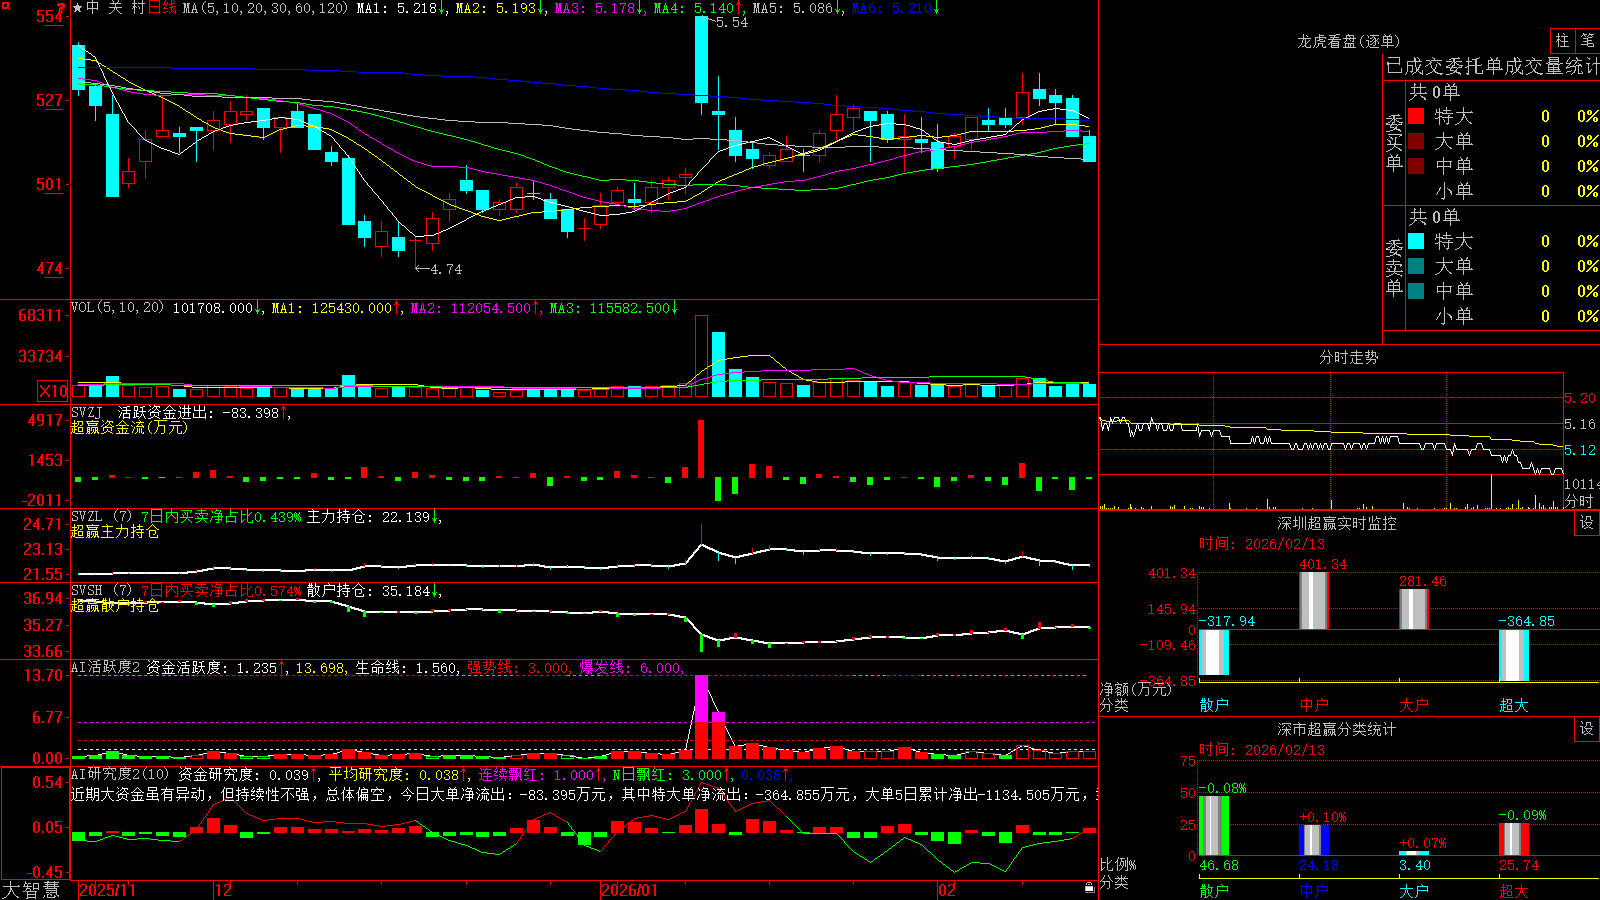This screenshot has height=900, width=1600.
Task: Click the star icon before 中关村
Action: pyautogui.click(x=78, y=8)
